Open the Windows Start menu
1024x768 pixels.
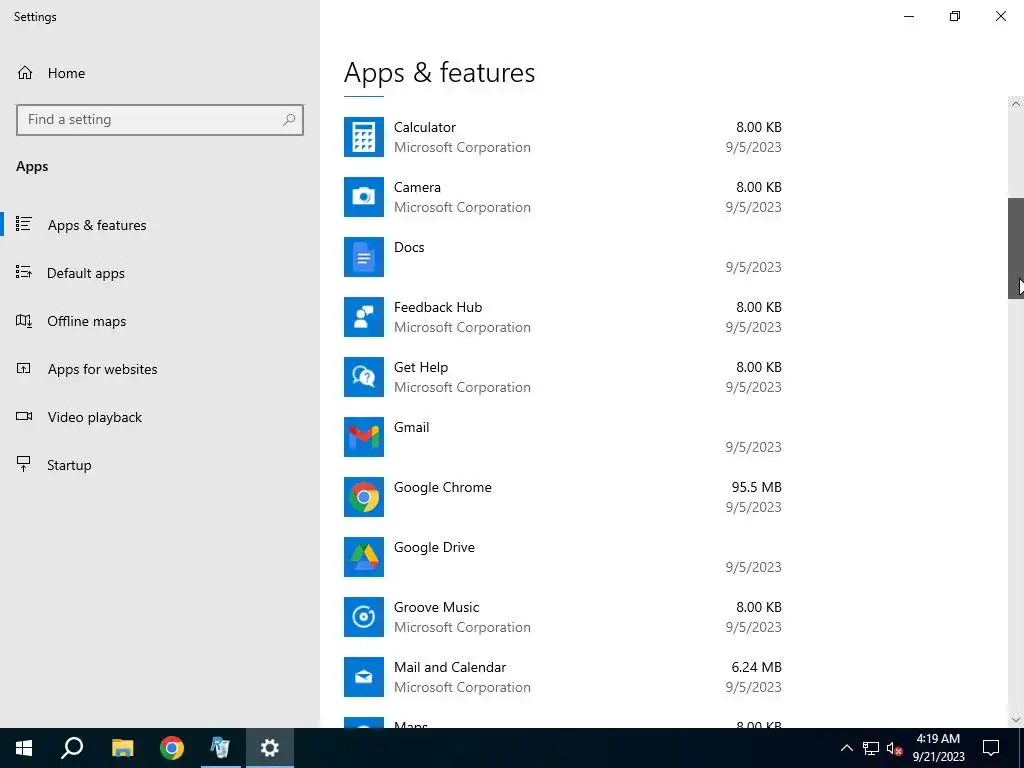pos(24,748)
